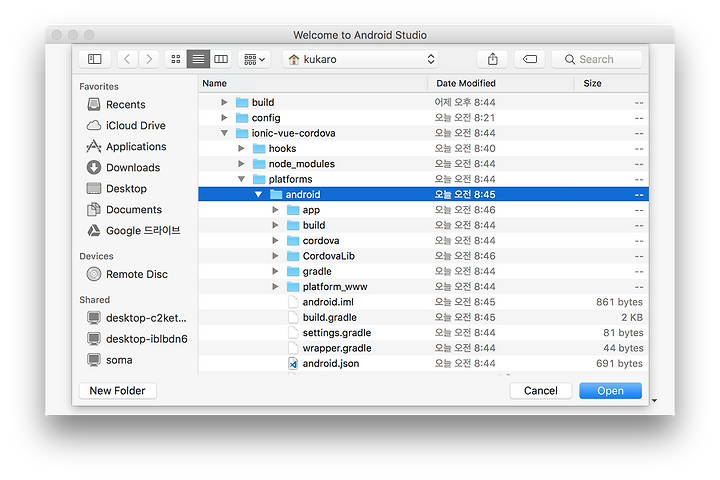The height and width of the screenshot is (480, 720).
Task: Go forward to next folder
Action: [x=149, y=59]
